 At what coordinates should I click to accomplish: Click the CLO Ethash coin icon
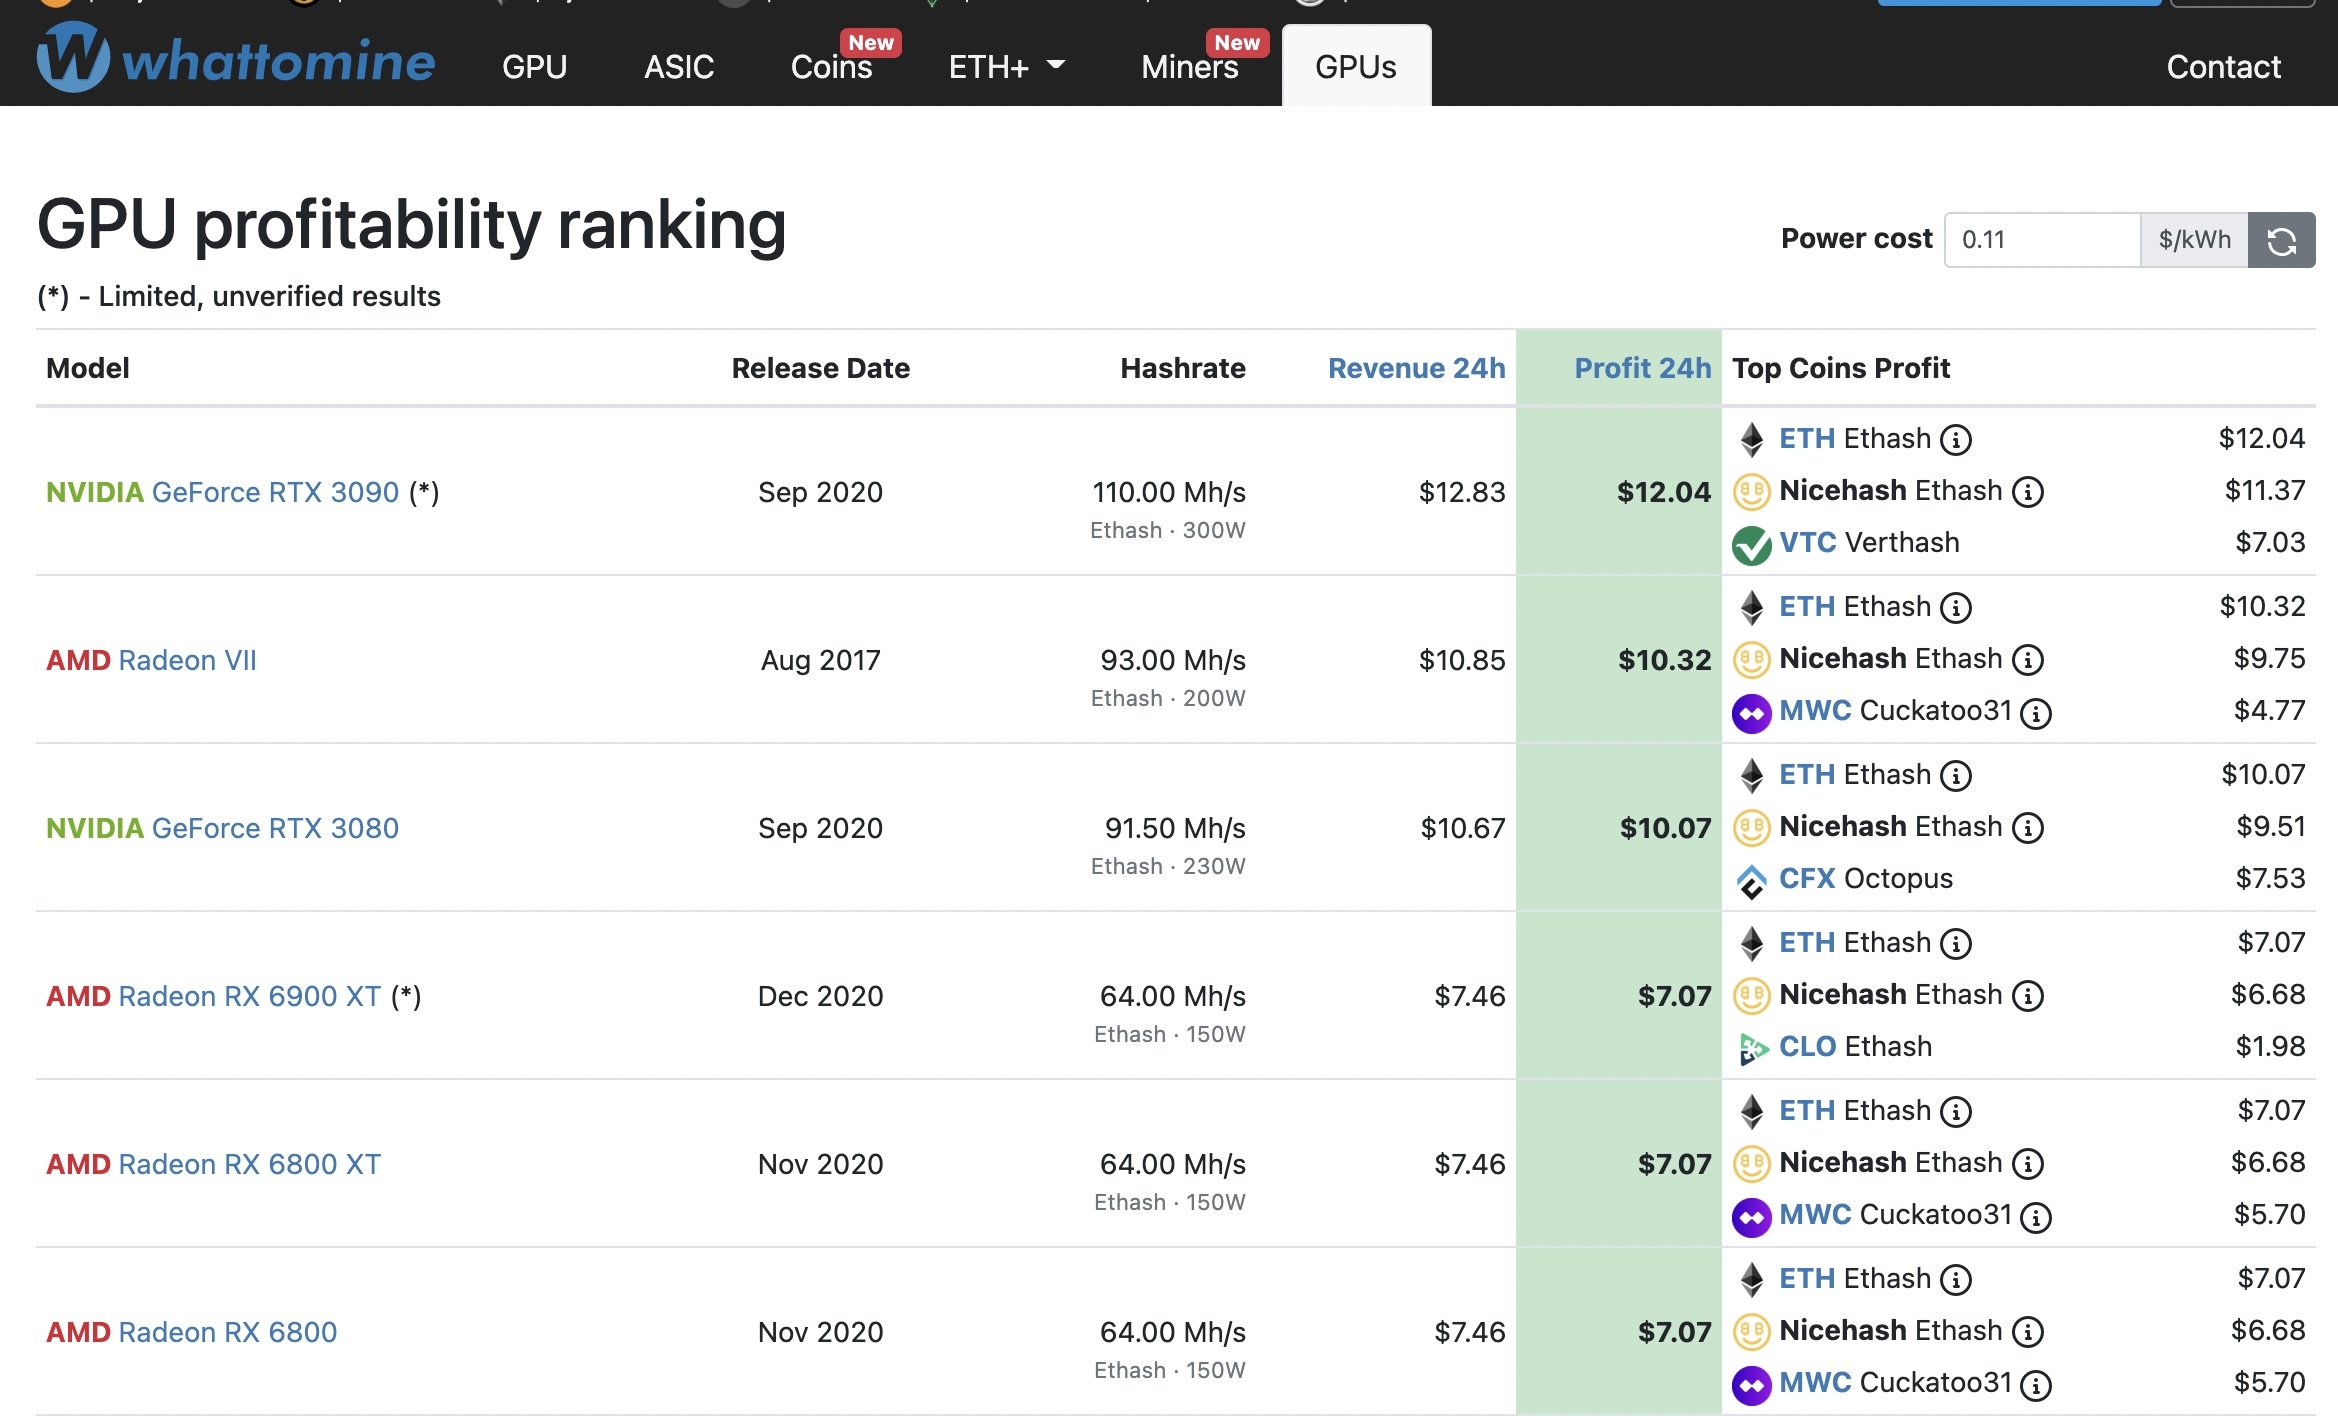(1751, 1048)
